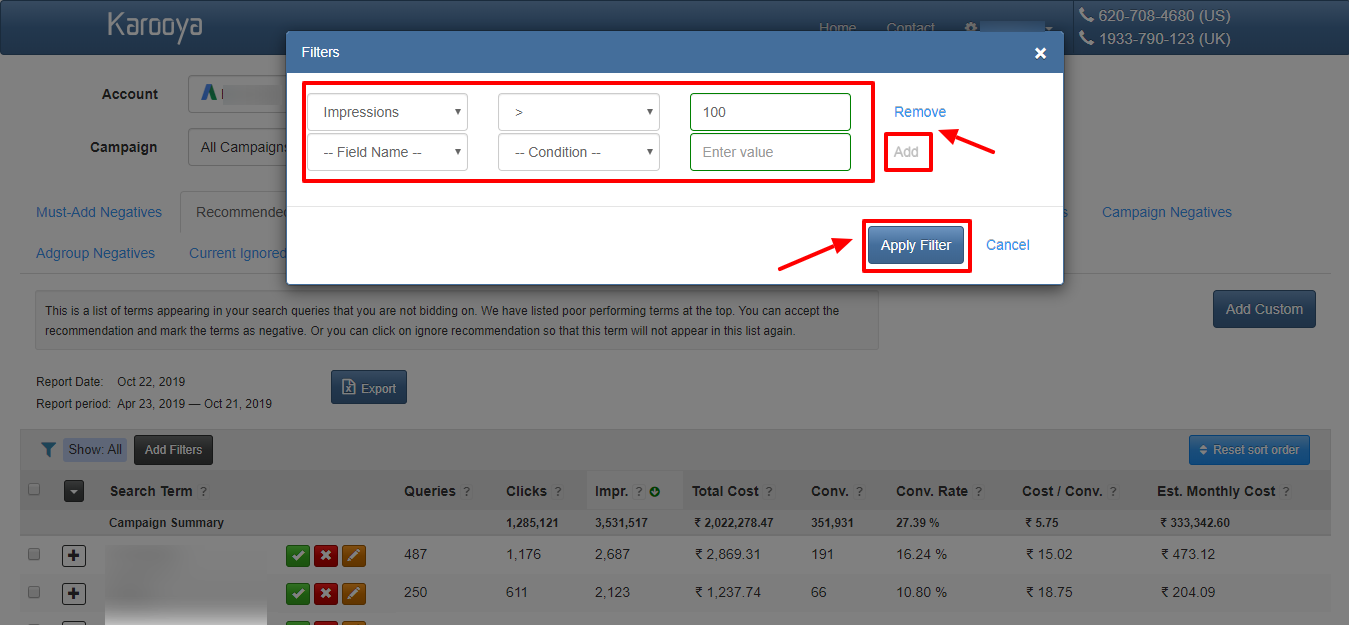Sort by Conv. Rate column header
This screenshot has height=625, width=1349.
pyautogui.click(x=932, y=491)
